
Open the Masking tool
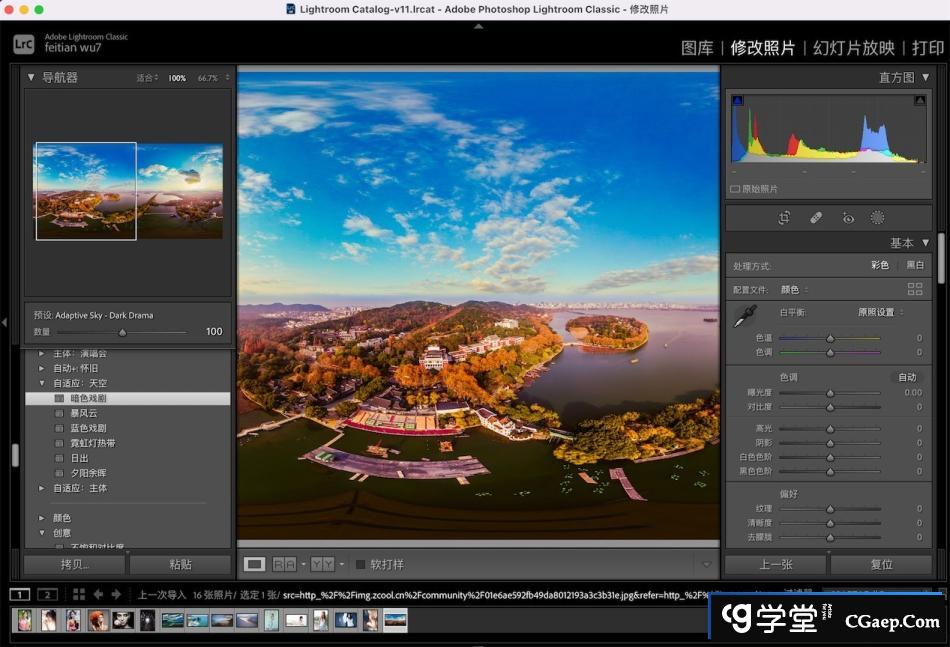[878, 218]
